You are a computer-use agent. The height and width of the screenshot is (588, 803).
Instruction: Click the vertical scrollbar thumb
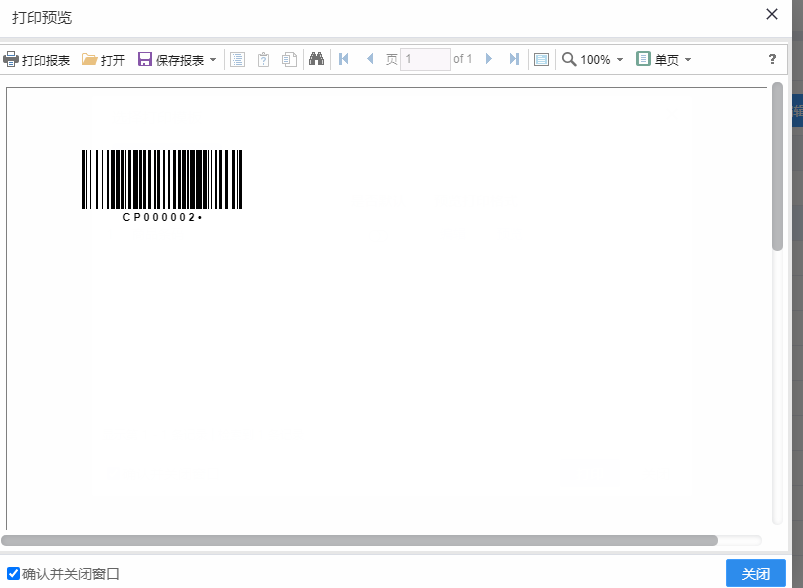(777, 166)
